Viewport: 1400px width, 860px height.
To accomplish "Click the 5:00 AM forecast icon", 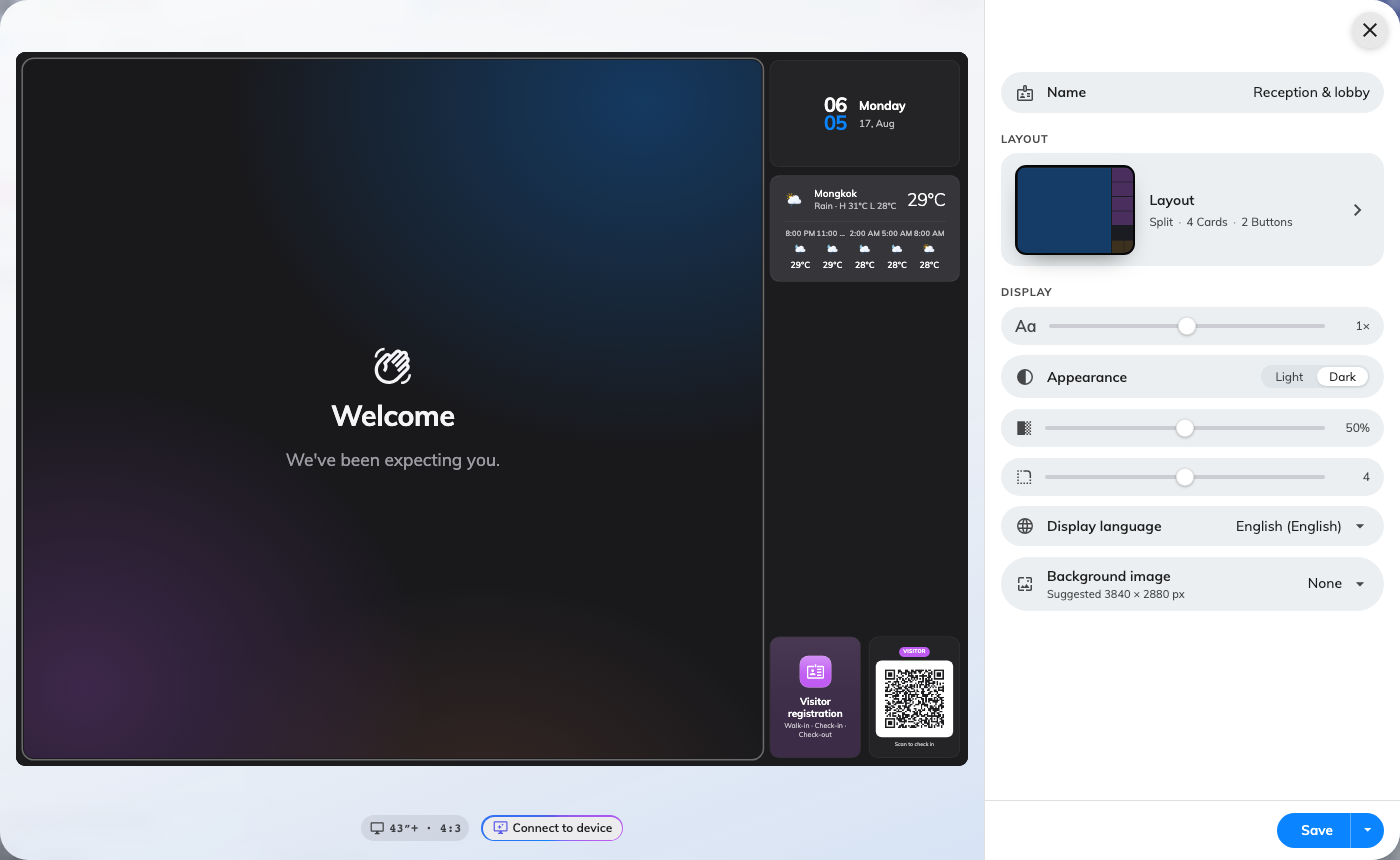I will coord(897,248).
